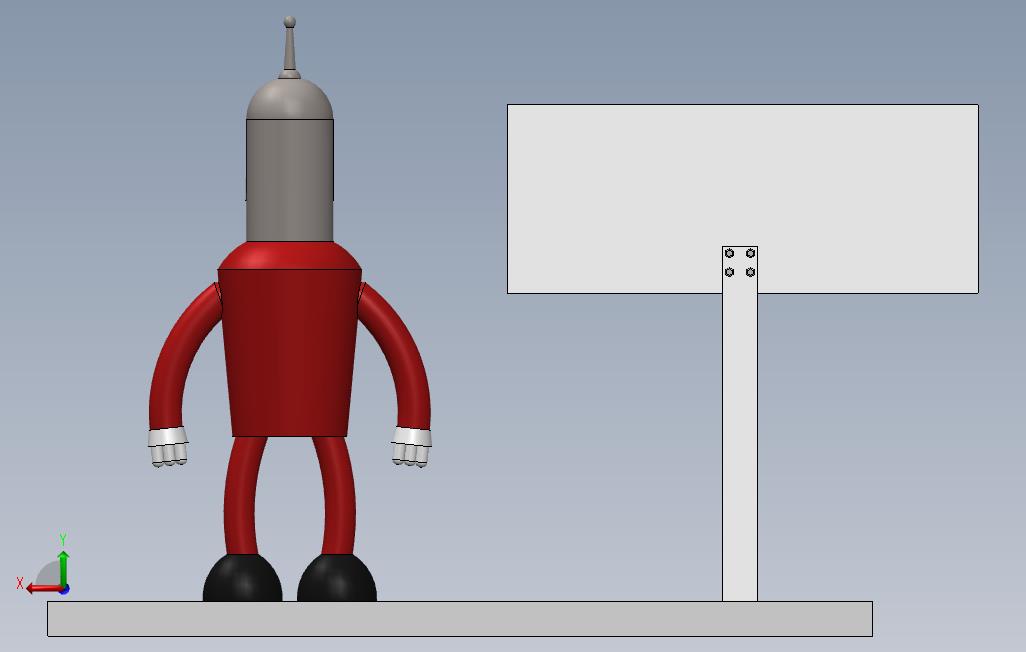Click the blue Z axis dot on triad
Screen dimensions: 1026x652
pos(65,590)
